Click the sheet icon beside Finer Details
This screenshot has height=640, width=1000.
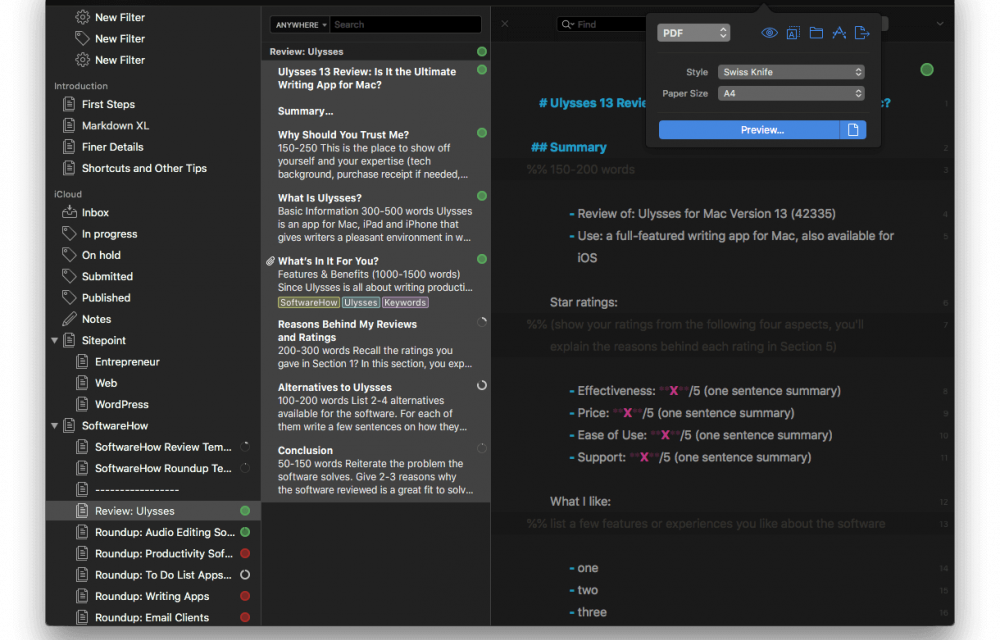coord(69,147)
